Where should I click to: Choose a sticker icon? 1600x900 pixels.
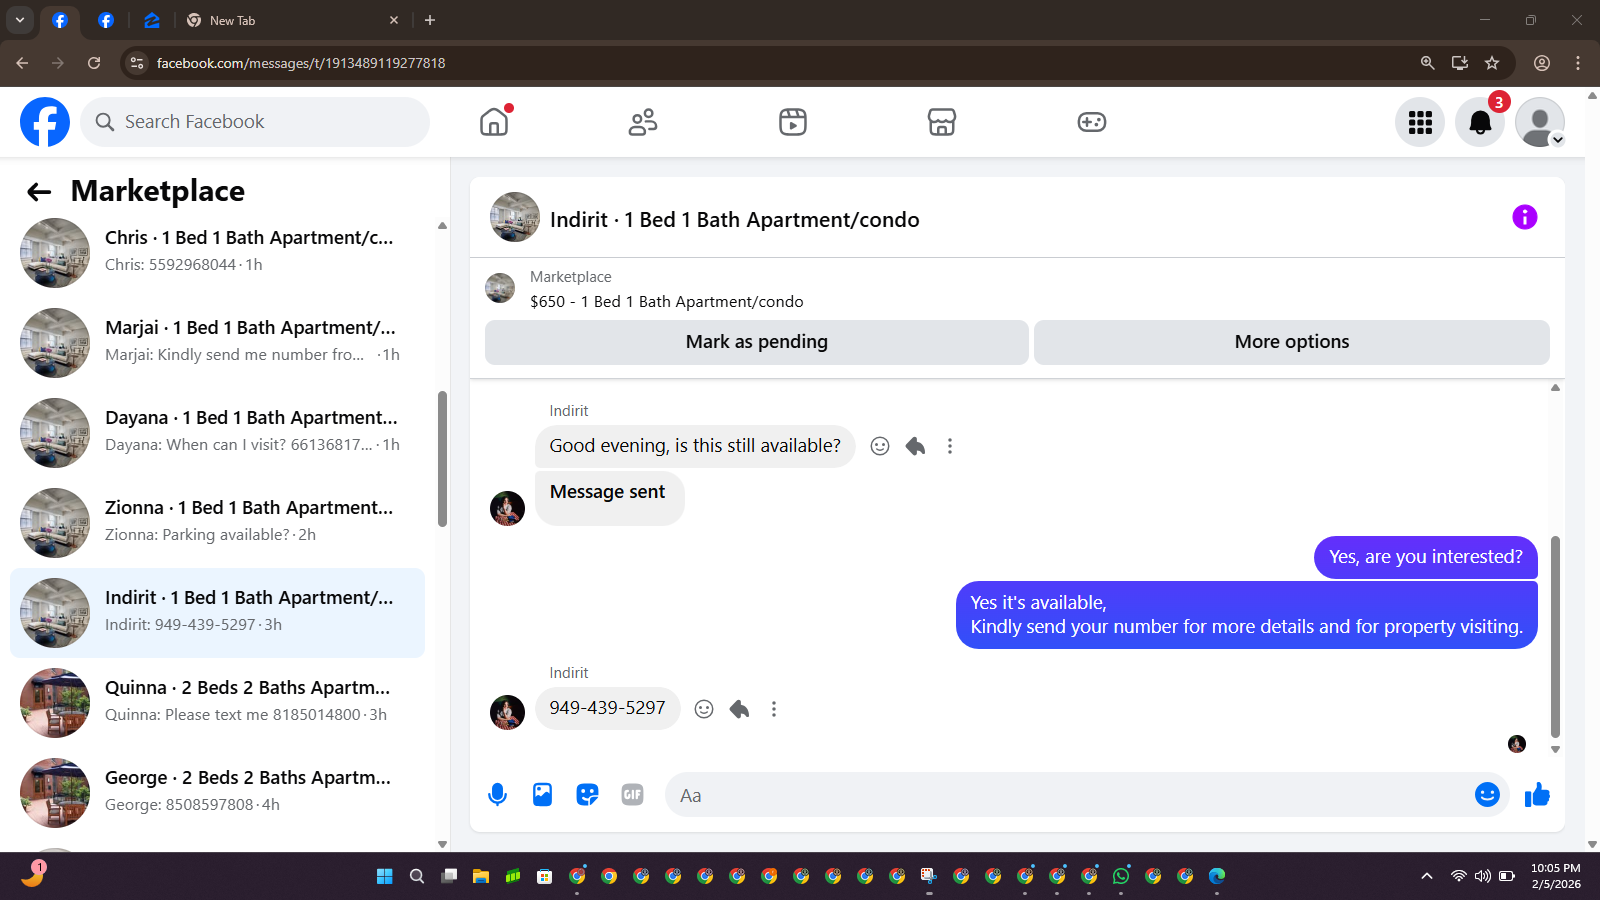(587, 795)
